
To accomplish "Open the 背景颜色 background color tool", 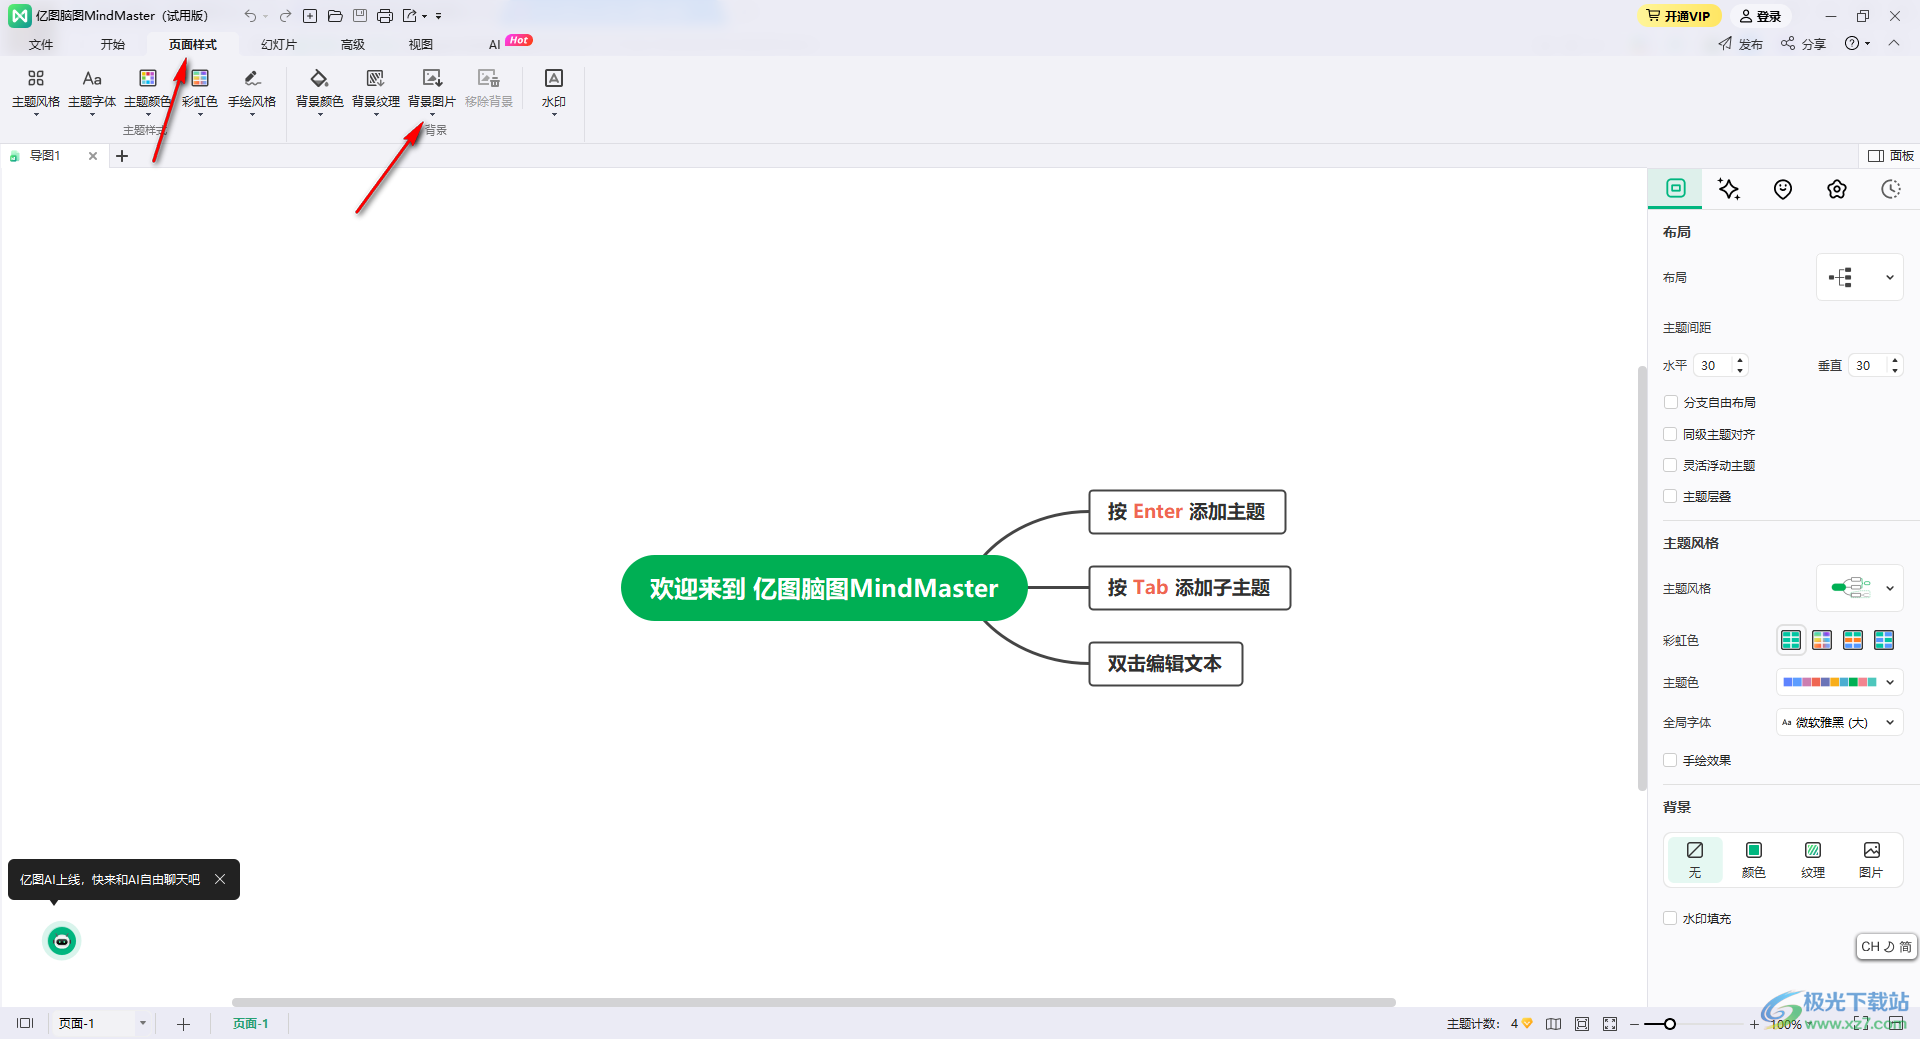I will point(320,89).
